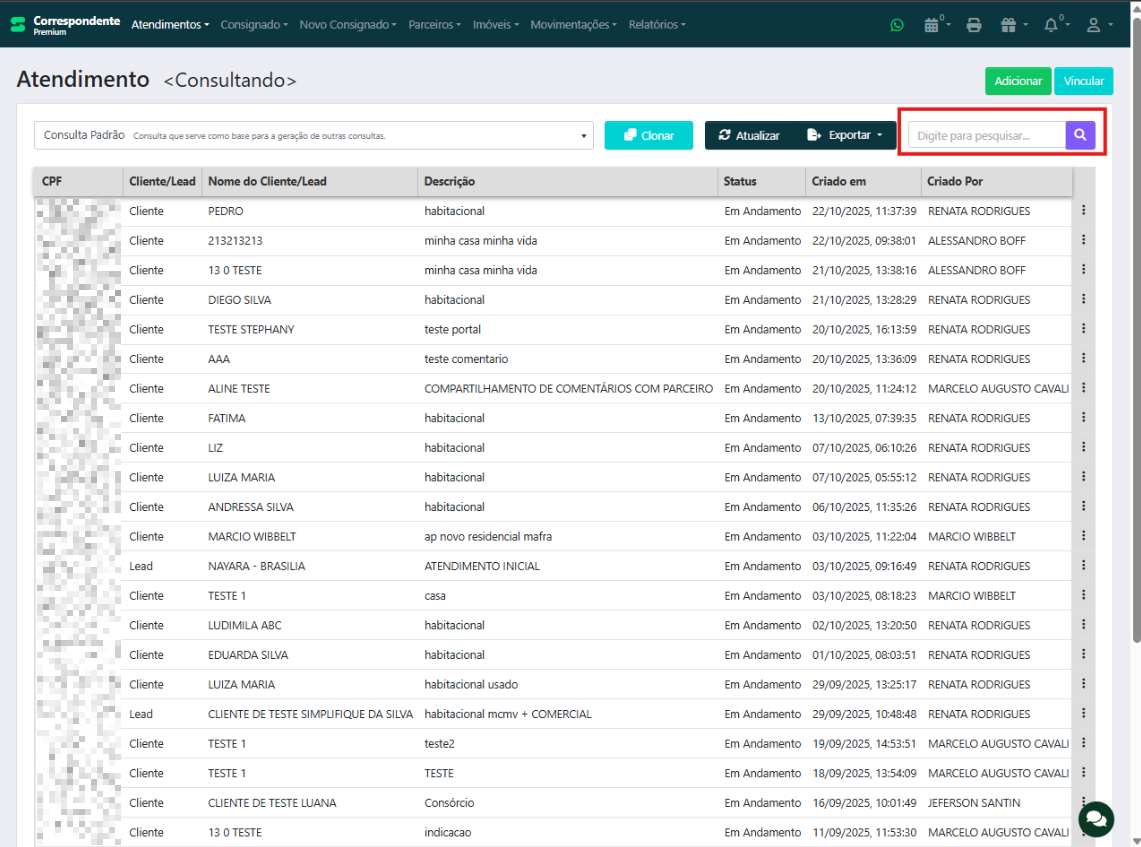Viewport: 1141px width, 847px height.
Task: Open three-dot menu for NAYARA - BRASILIA row
Action: click(x=1083, y=566)
